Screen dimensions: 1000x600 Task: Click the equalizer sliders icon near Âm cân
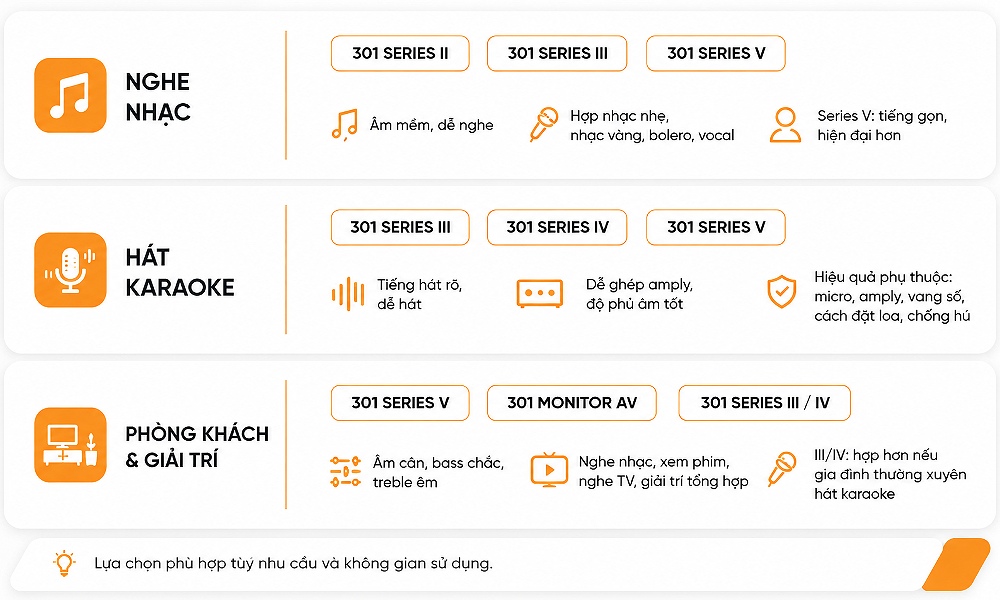click(x=346, y=472)
